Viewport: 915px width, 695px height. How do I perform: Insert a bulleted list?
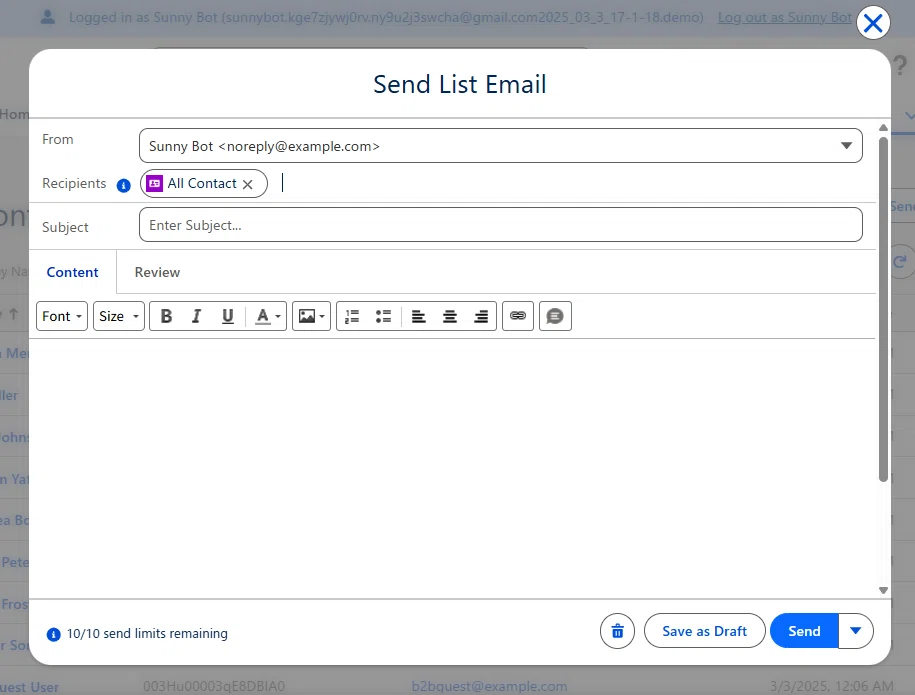(383, 316)
